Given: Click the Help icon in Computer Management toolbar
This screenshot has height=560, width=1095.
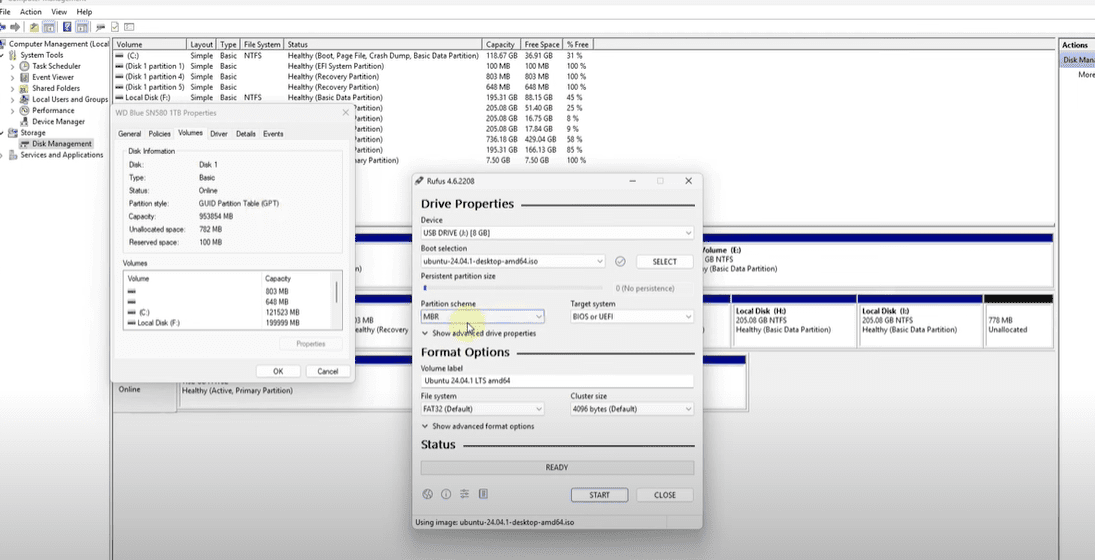Looking at the screenshot, I should point(67,27).
